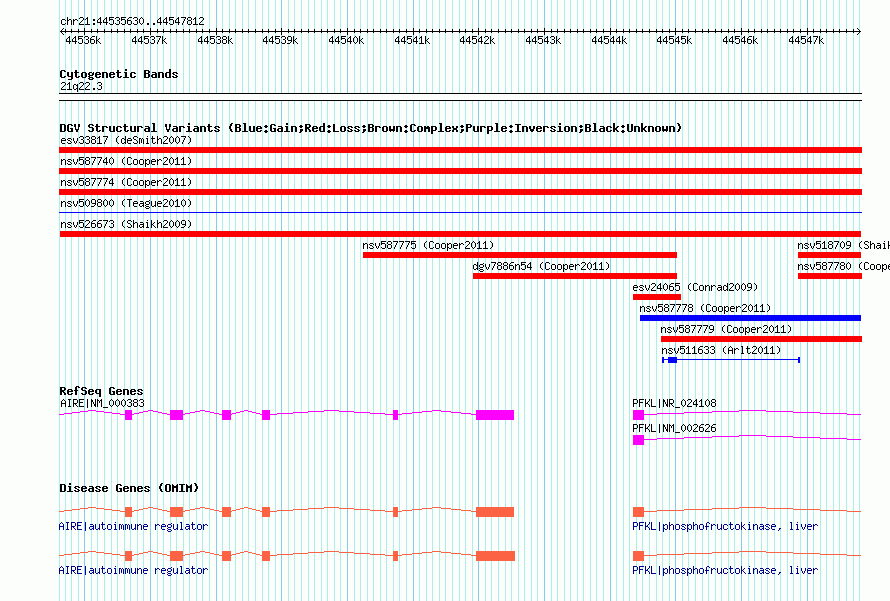Viewport: 890px width, 601px height.
Task: Click the chr21:44535630..44547812 coordinate label
Action: tap(132, 22)
